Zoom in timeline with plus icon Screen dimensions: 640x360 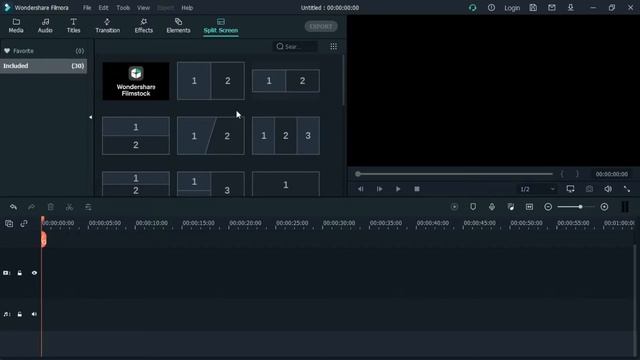(604, 207)
